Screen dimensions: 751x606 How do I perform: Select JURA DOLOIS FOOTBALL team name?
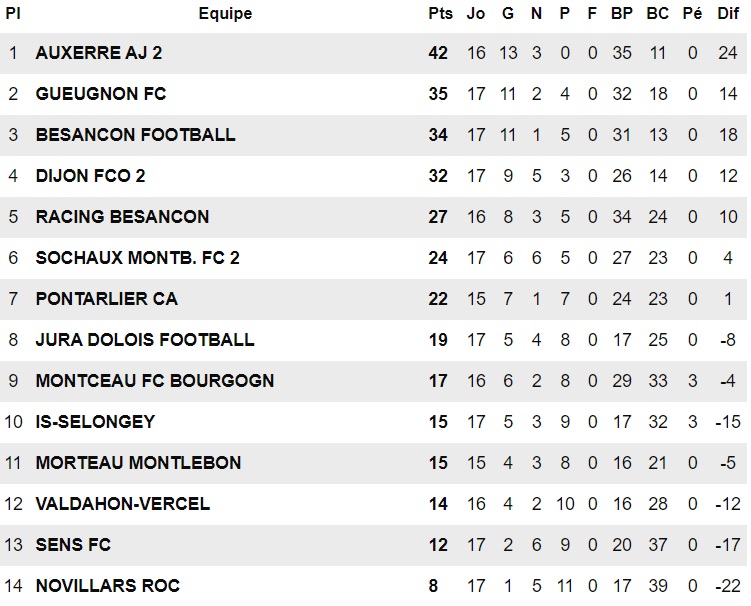coord(145,340)
